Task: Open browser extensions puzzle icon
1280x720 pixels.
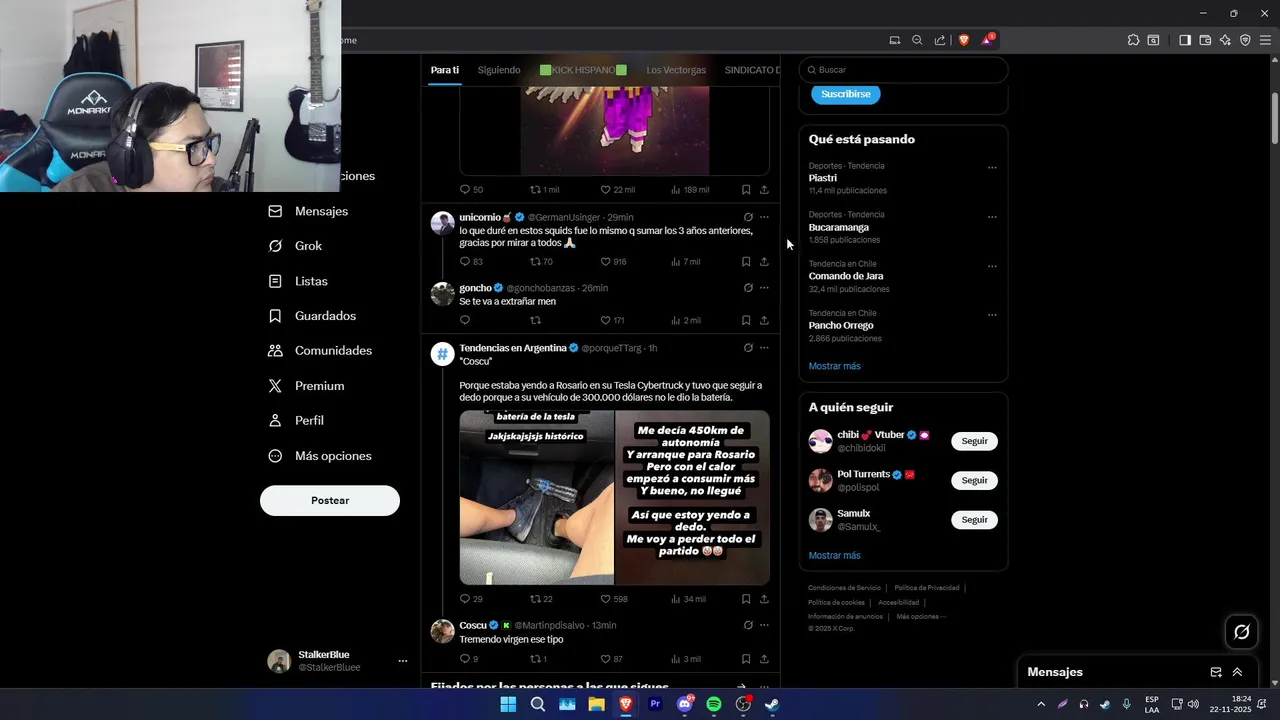Action: coord(1133,40)
